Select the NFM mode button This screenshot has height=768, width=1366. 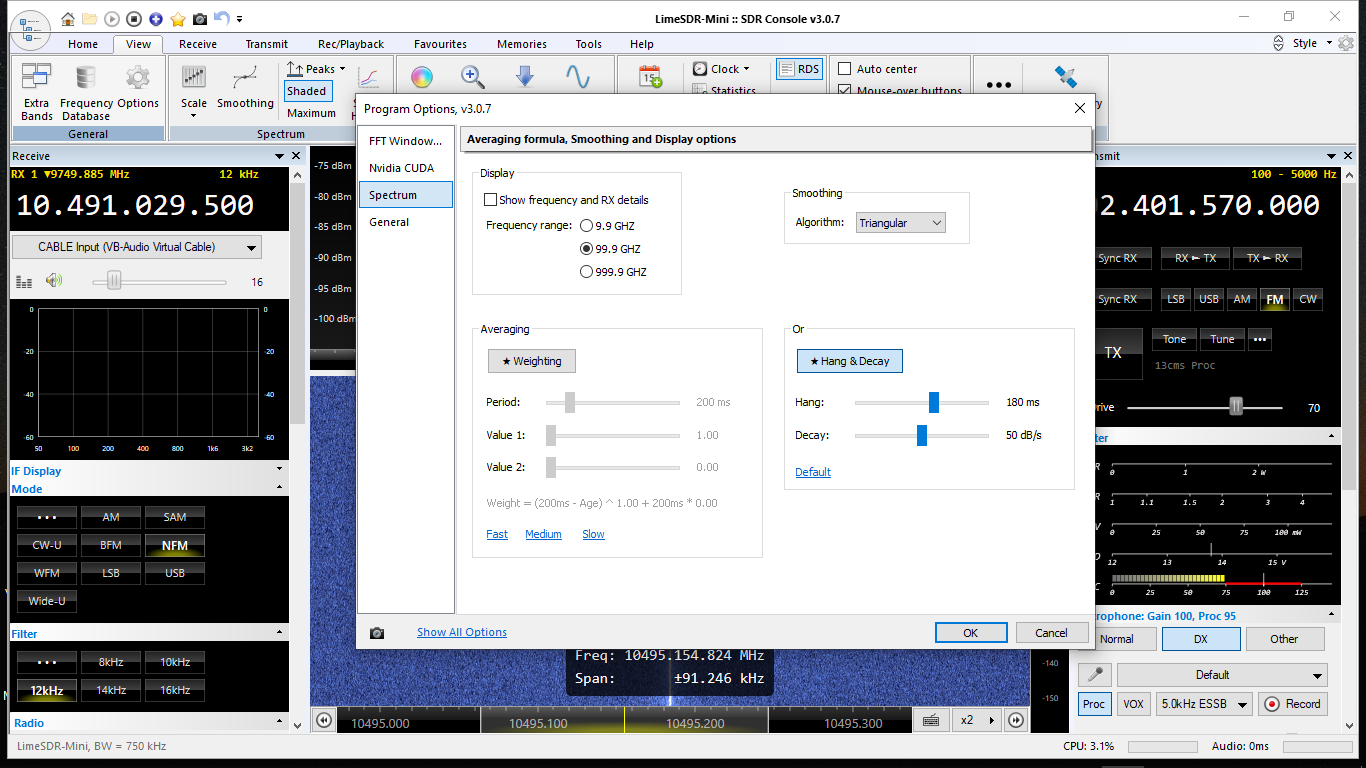pyautogui.click(x=175, y=546)
